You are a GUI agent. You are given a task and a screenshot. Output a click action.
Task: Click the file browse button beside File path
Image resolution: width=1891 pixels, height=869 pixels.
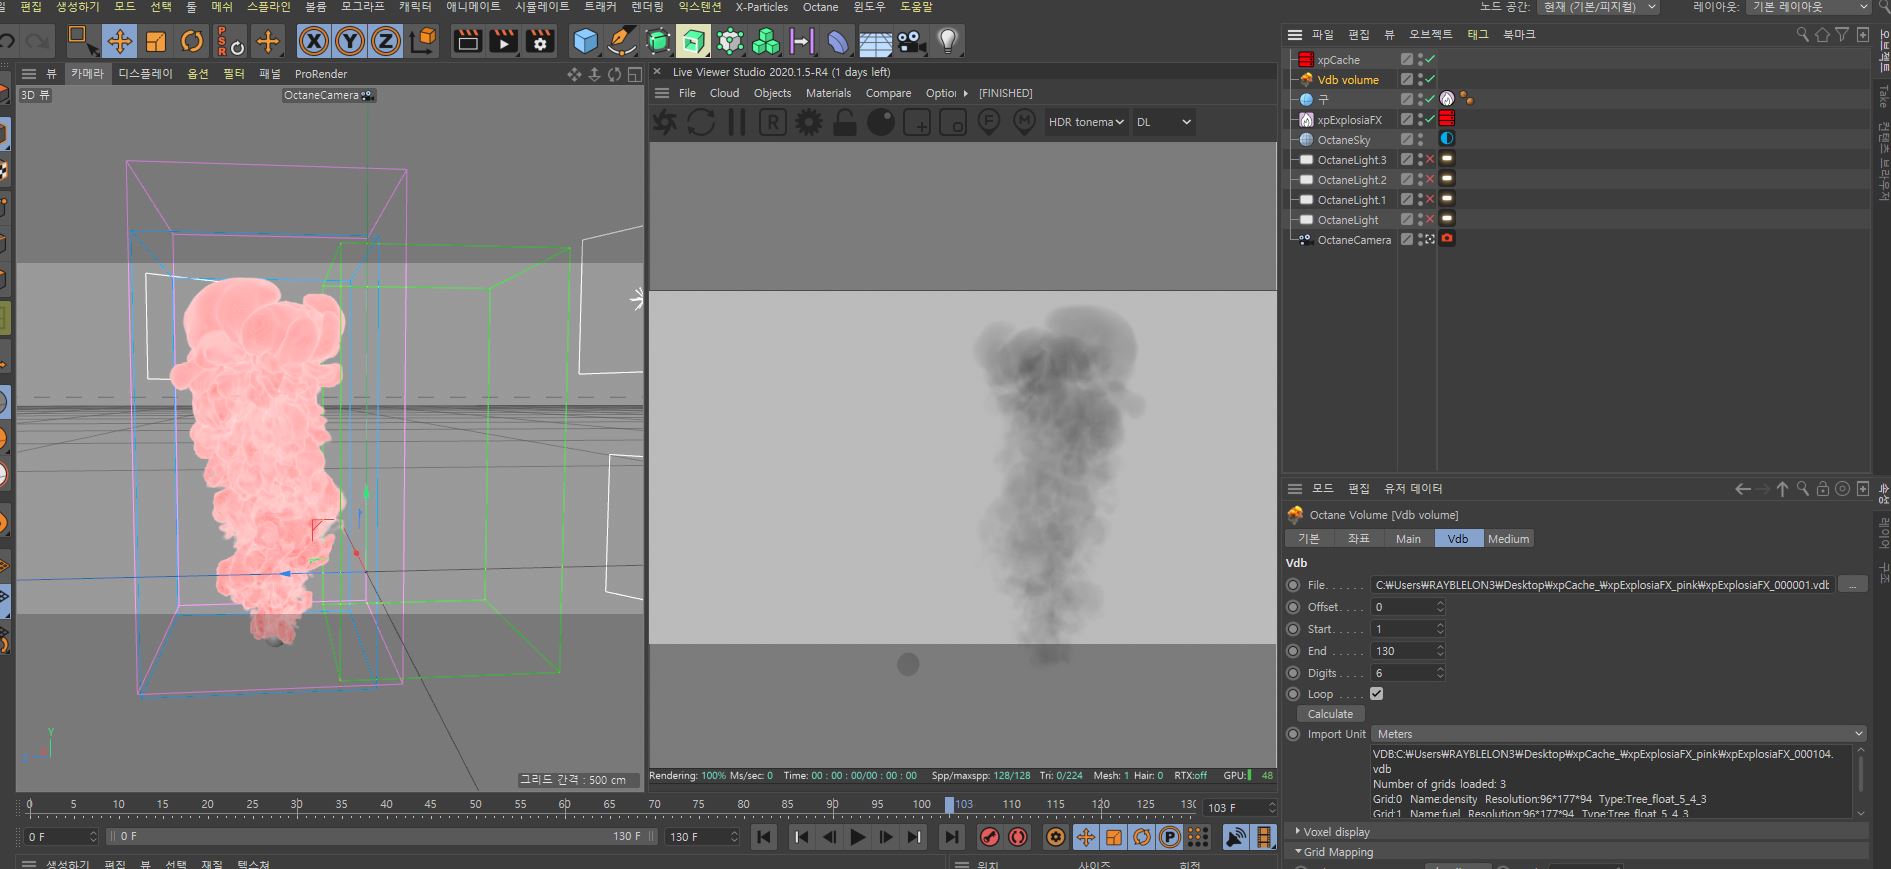[x=1852, y=585]
